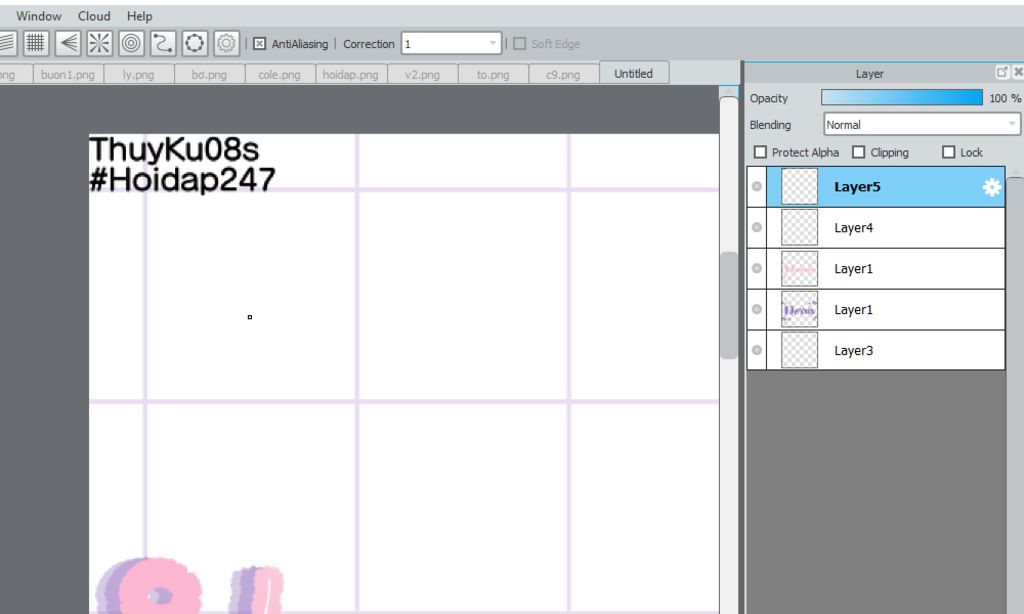
Task: Click the layer Opacity slider bar
Action: pos(902,97)
